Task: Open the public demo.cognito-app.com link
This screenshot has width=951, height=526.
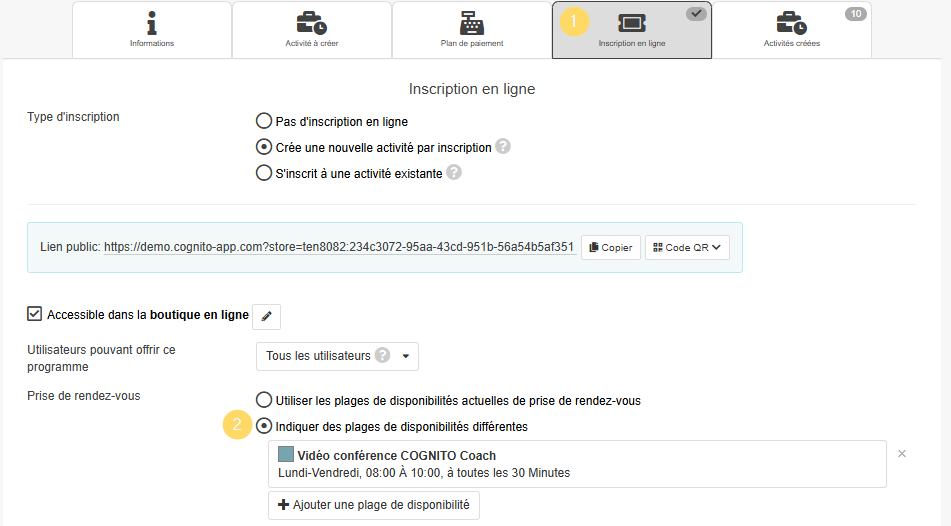Action: (339, 247)
